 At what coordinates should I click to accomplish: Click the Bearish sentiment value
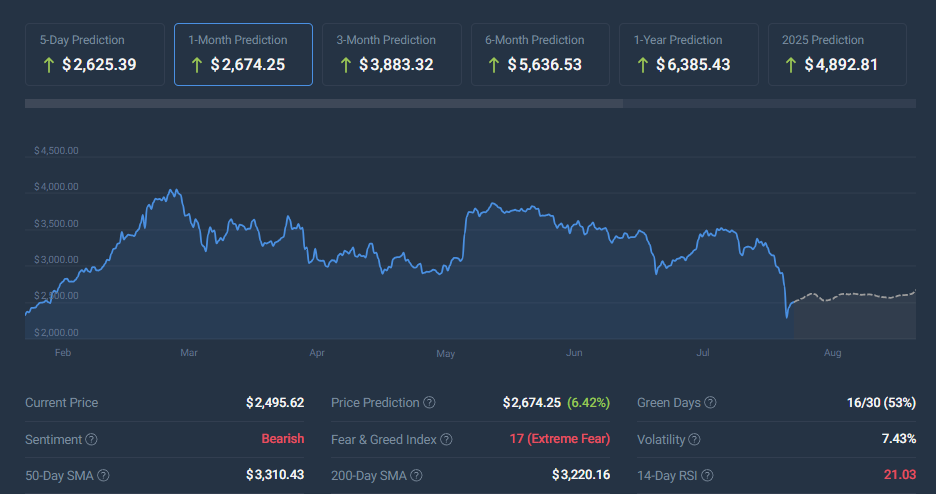pyautogui.click(x=282, y=439)
